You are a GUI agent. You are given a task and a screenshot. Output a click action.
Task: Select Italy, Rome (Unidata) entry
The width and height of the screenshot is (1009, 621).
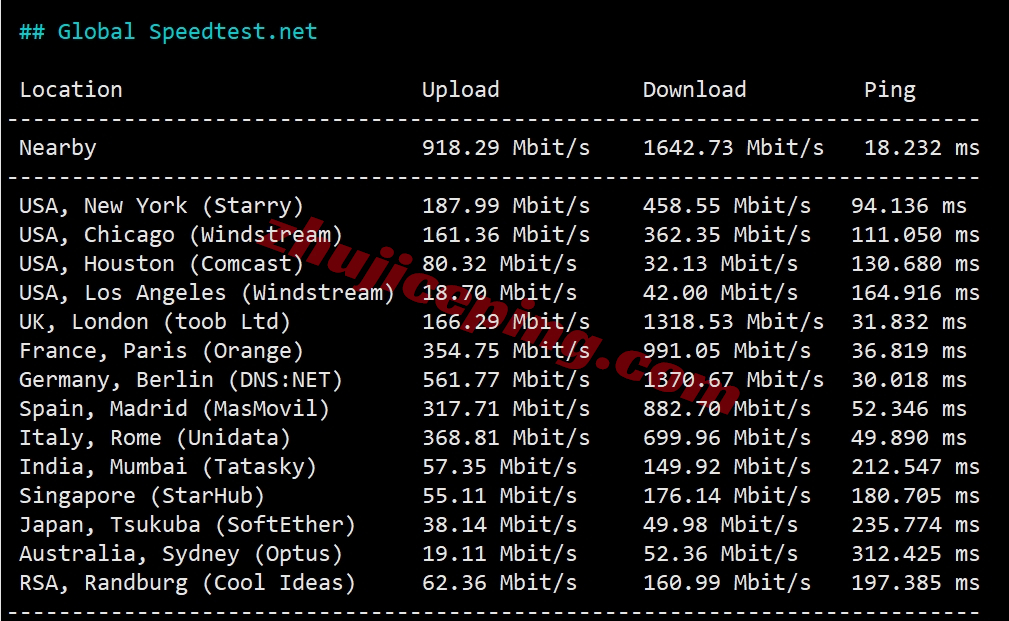(154, 438)
